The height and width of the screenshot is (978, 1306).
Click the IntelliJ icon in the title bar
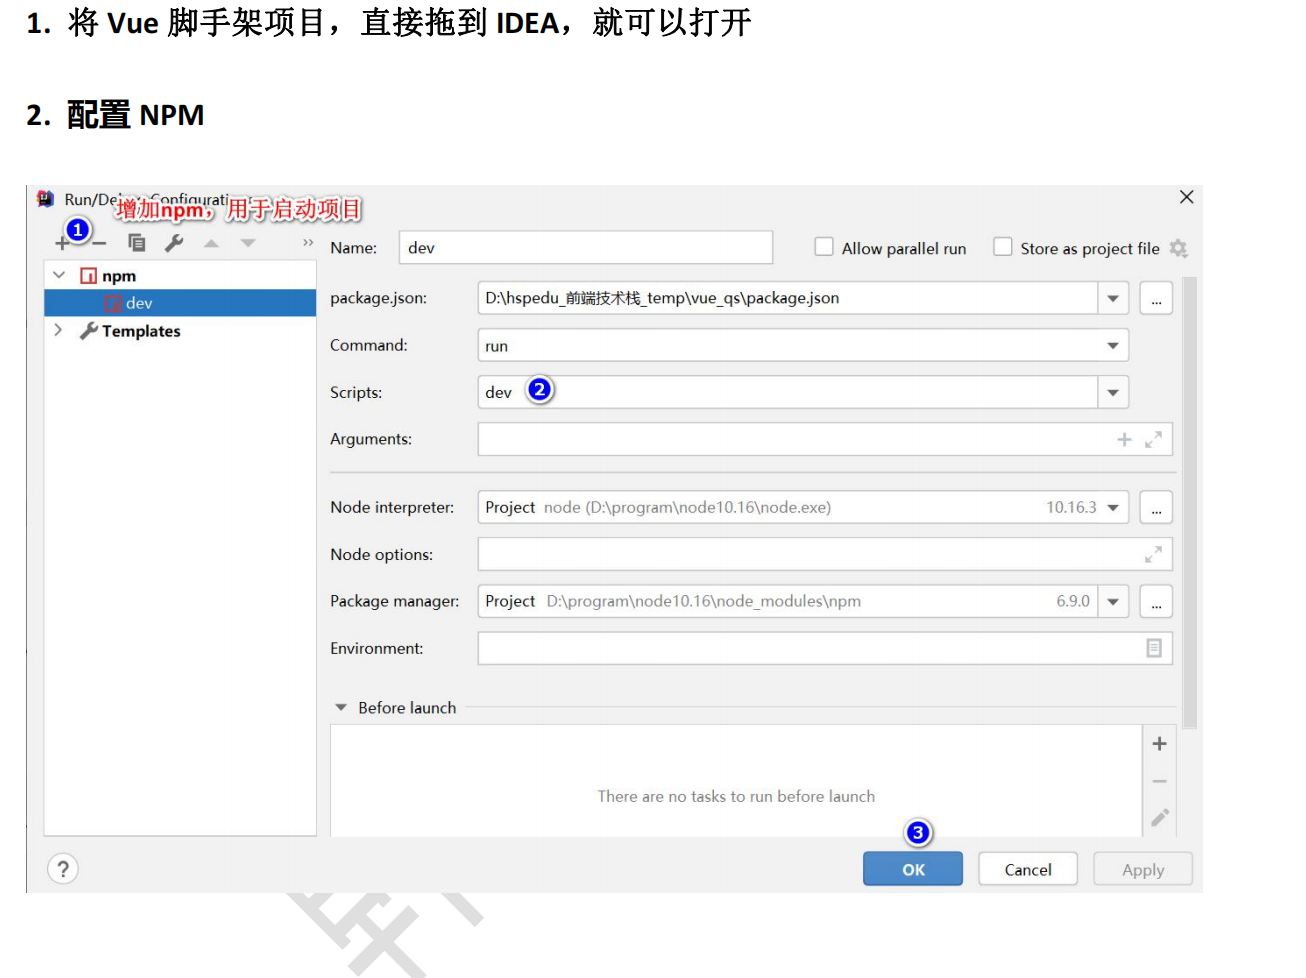pyautogui.click(x=45, y=199)
